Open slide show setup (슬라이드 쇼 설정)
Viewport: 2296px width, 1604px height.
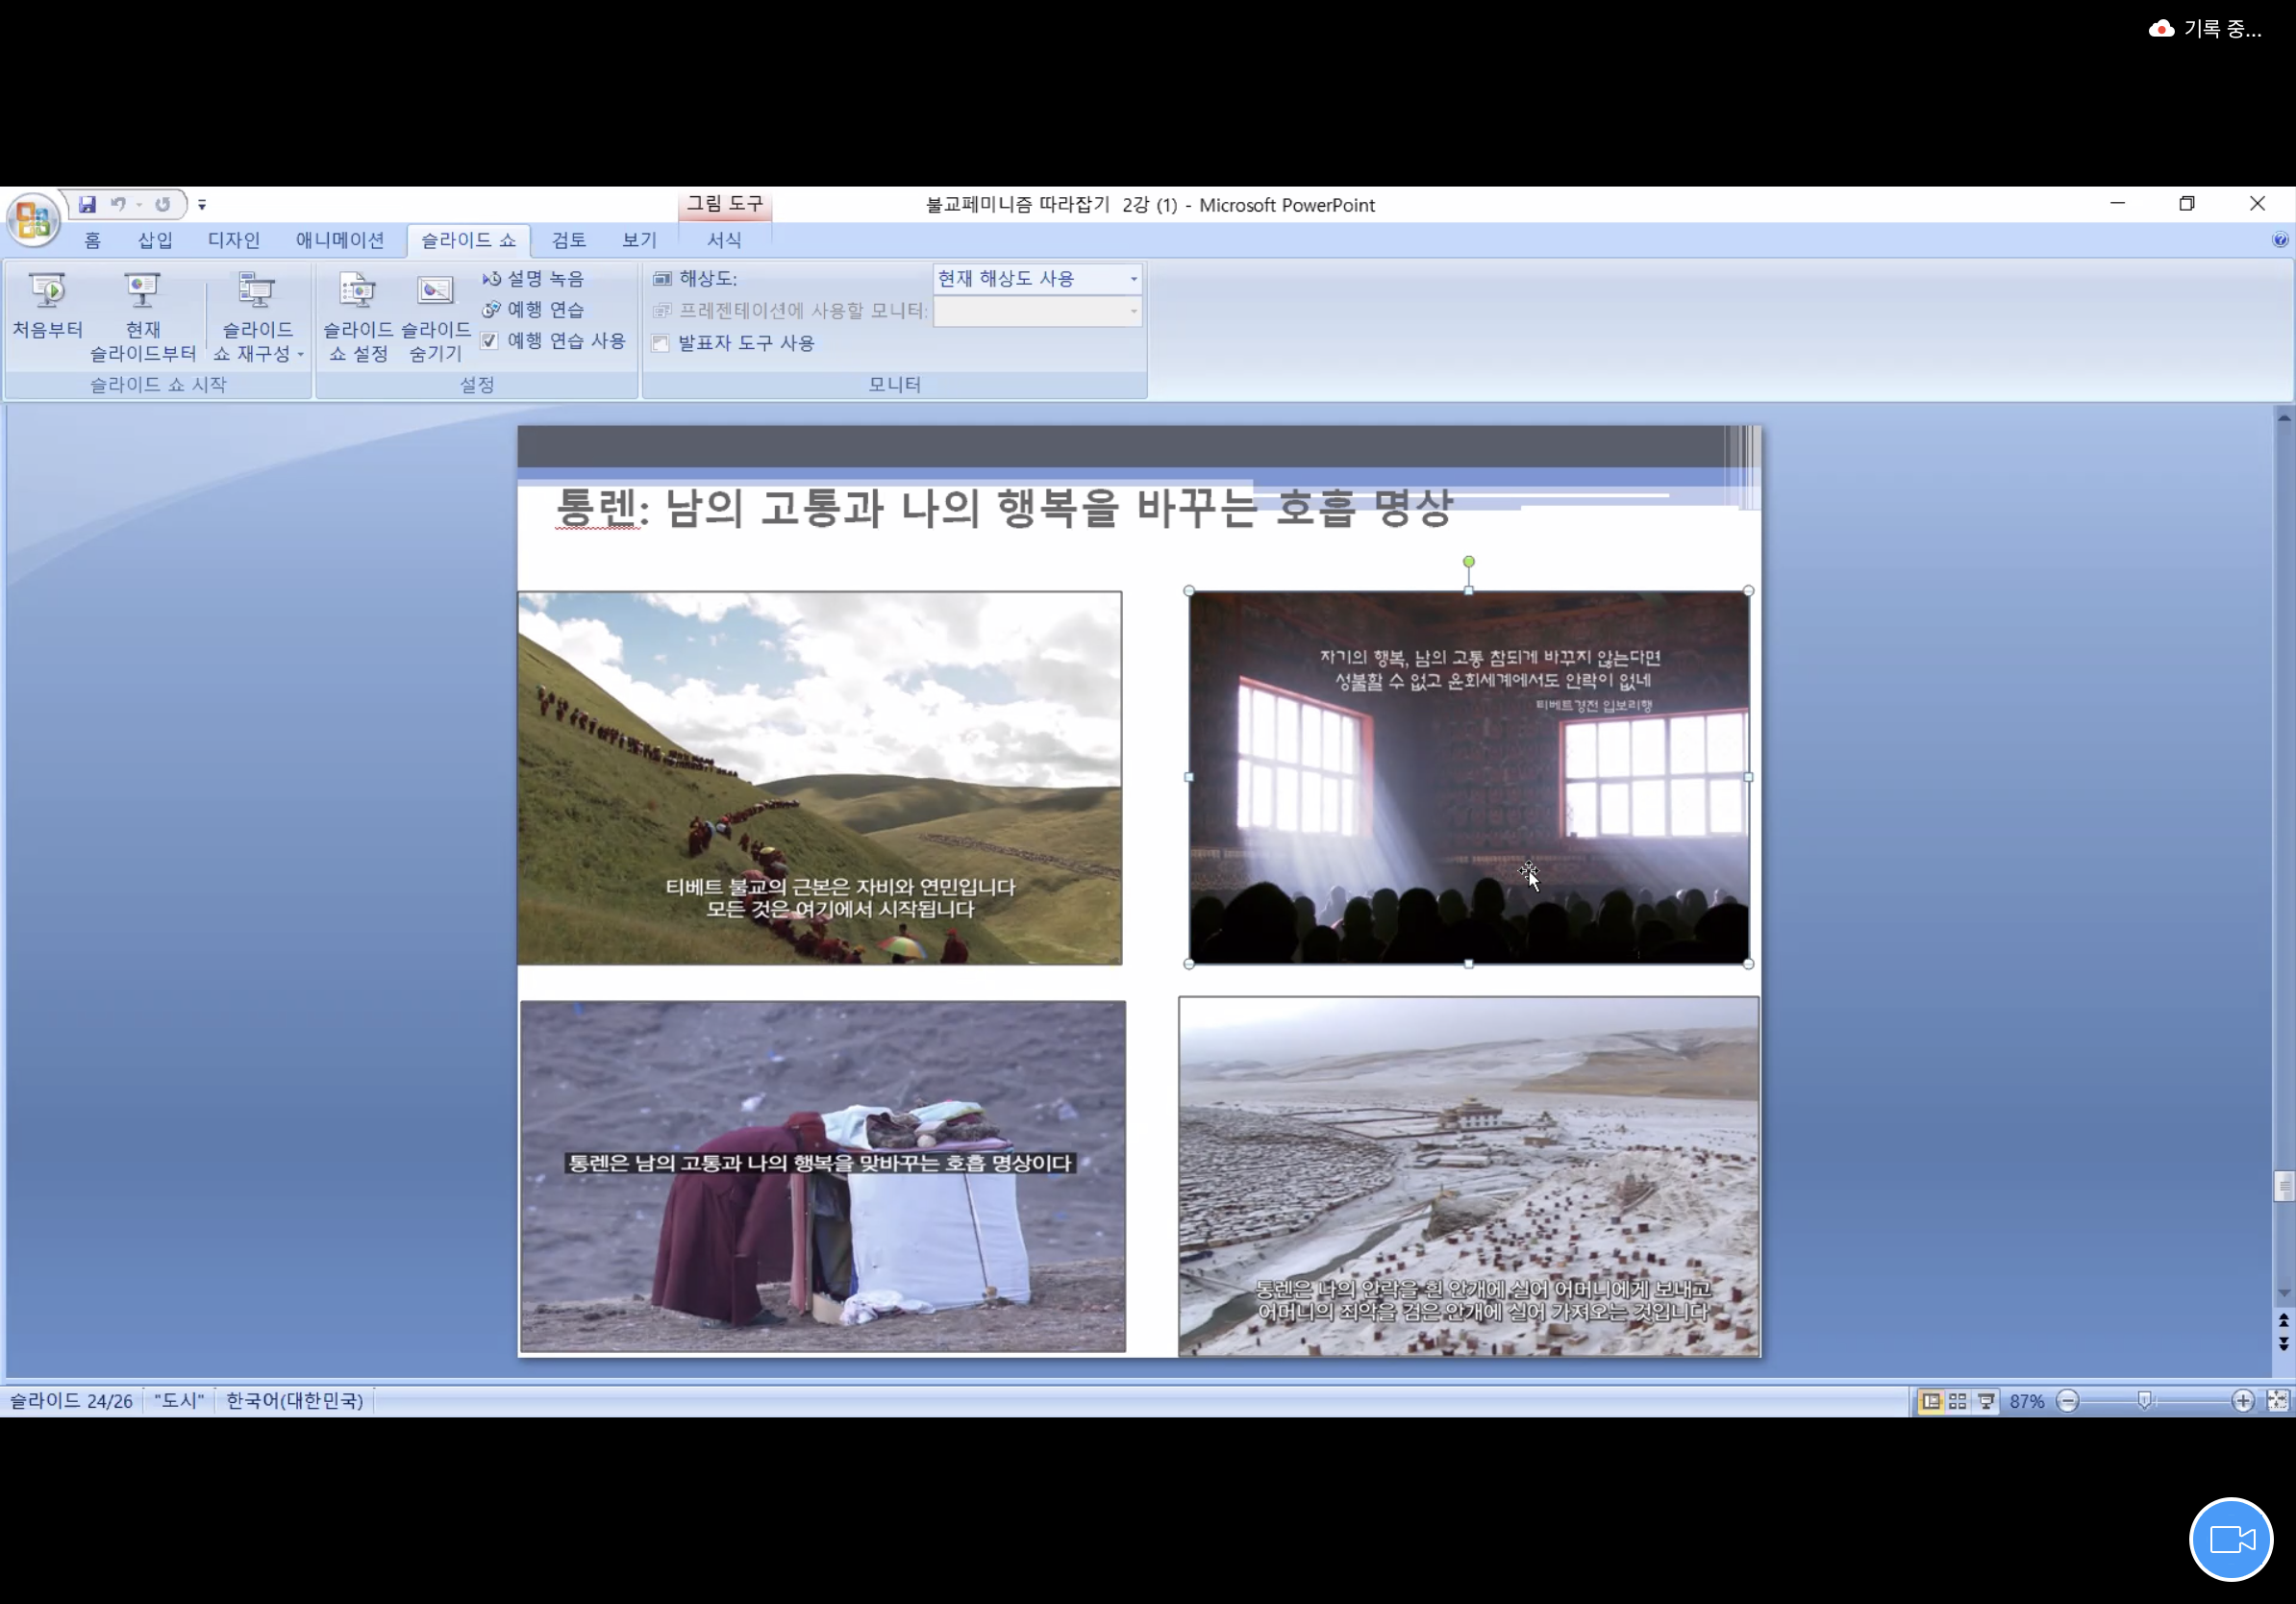point(357,317)
